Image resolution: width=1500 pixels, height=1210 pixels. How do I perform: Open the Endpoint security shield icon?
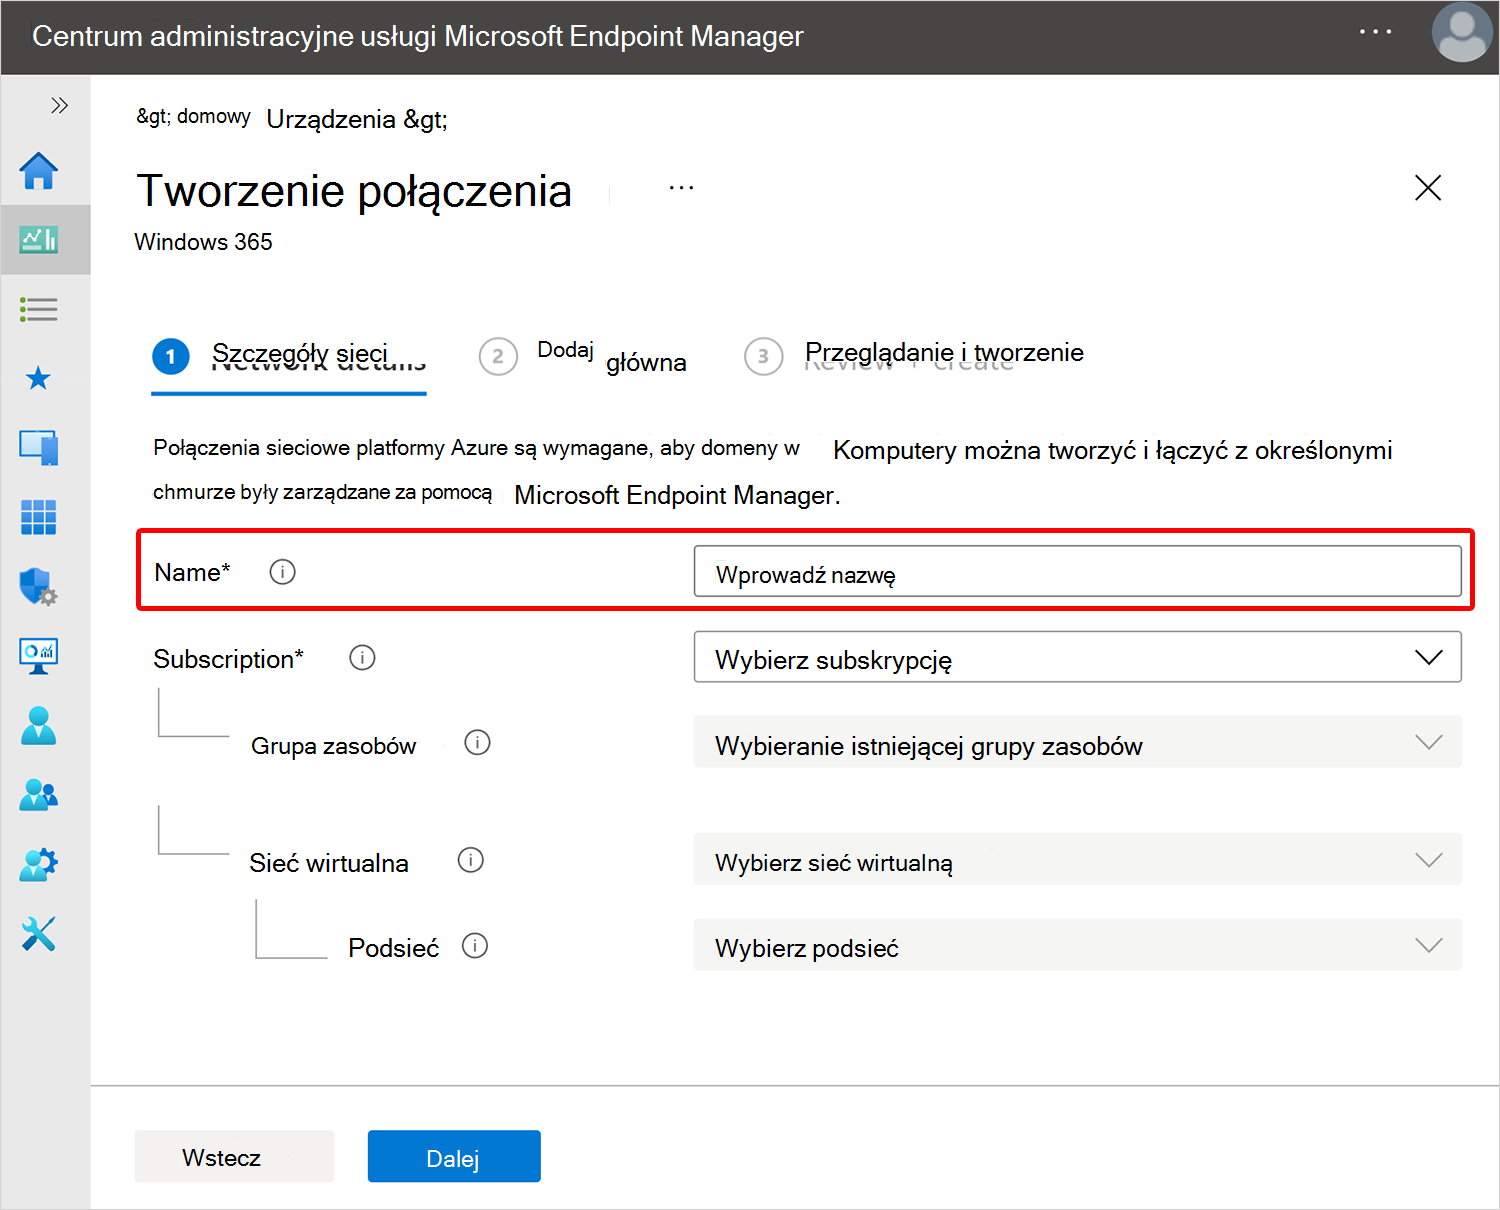(39, 586)
